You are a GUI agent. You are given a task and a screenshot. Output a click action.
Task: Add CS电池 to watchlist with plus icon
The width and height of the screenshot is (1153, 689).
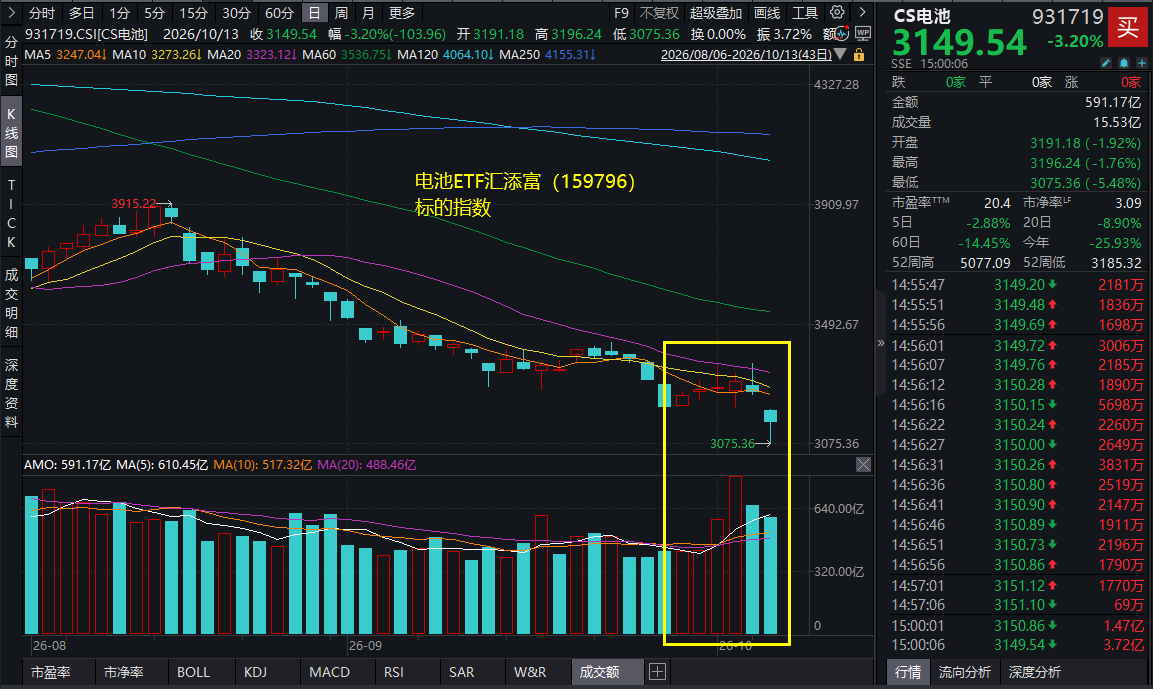click(x=1141, y=63)
